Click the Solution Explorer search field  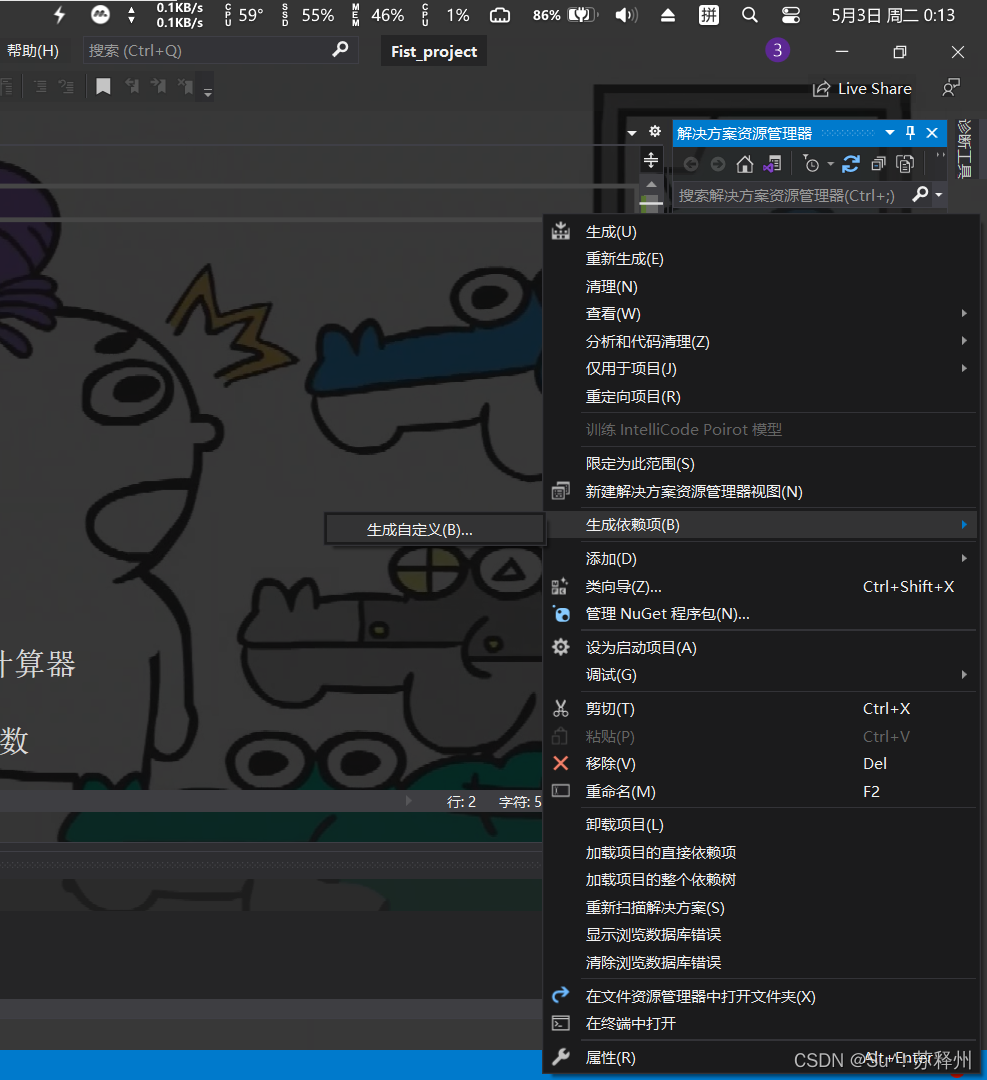coord(792,196)
